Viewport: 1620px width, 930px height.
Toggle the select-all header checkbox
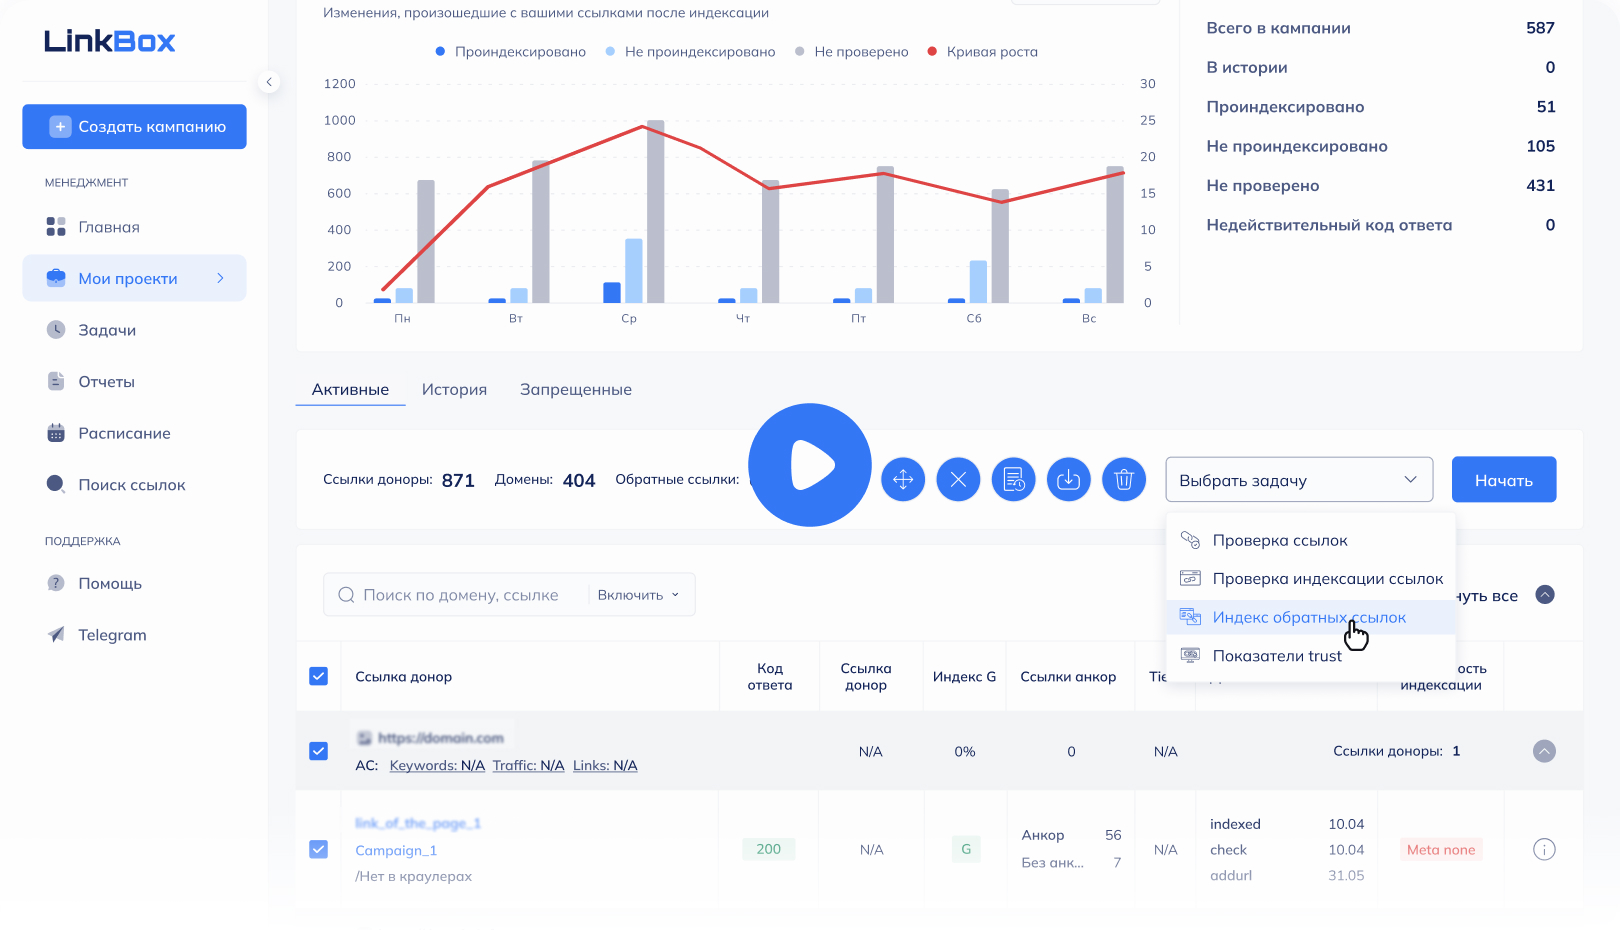[x=319, y=677]
